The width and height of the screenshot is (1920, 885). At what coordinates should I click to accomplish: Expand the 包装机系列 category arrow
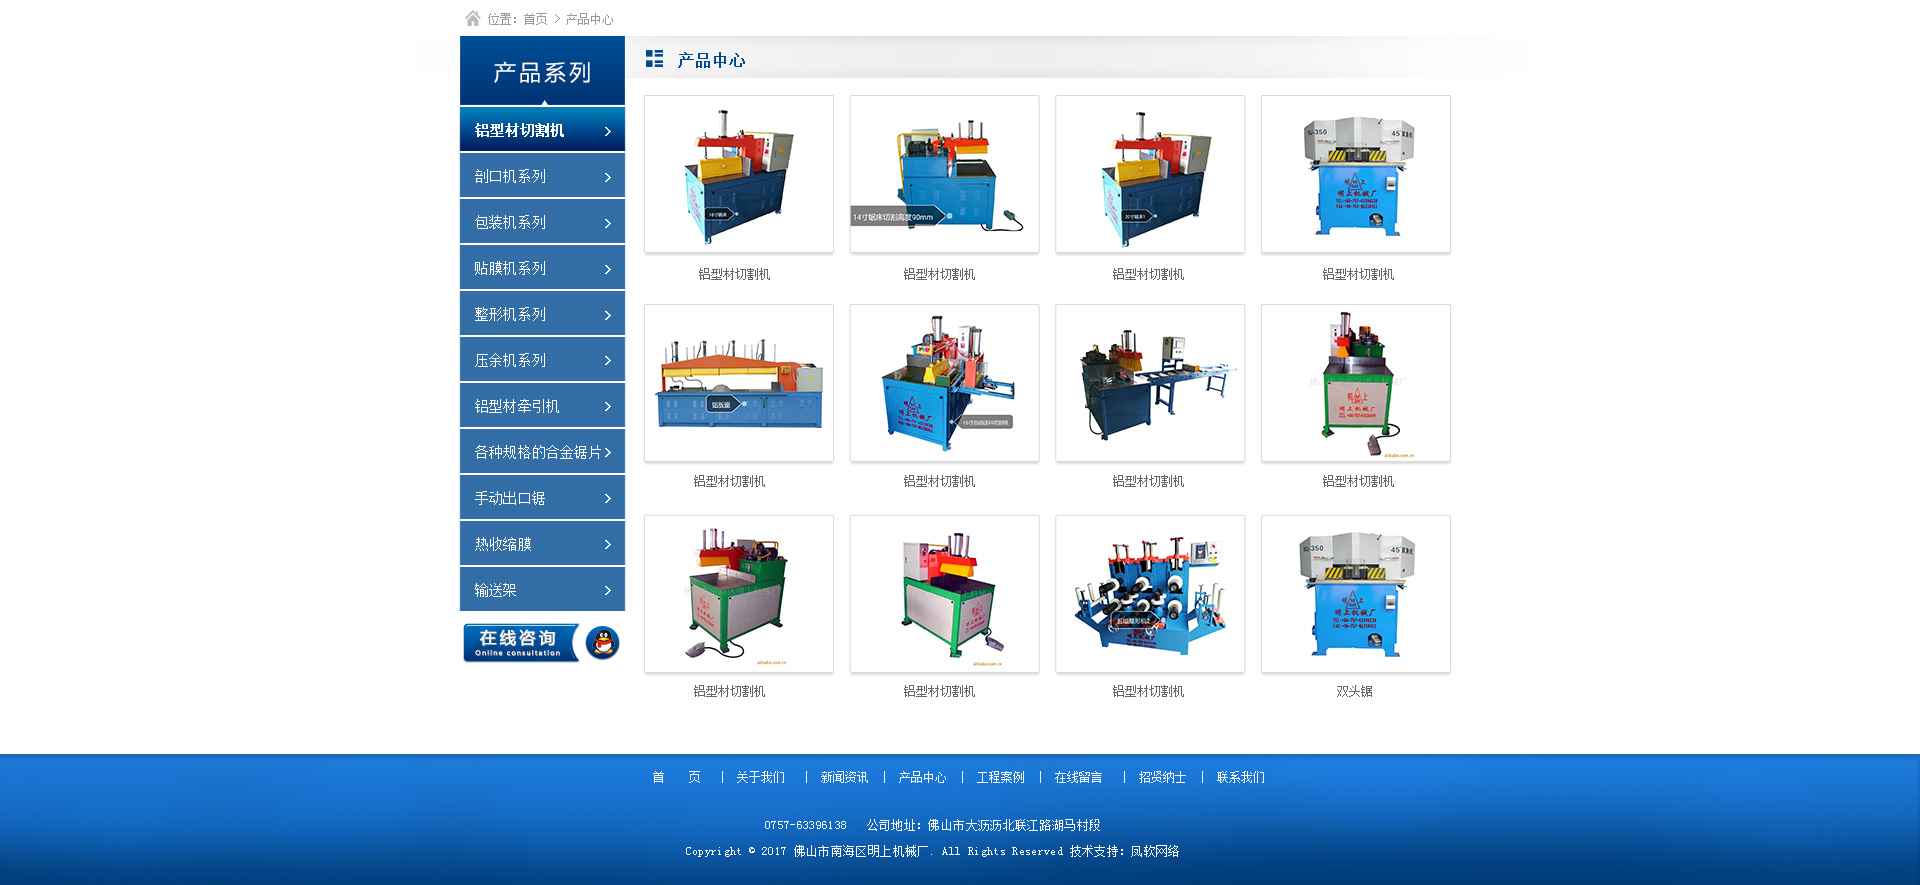click(607, 224)
